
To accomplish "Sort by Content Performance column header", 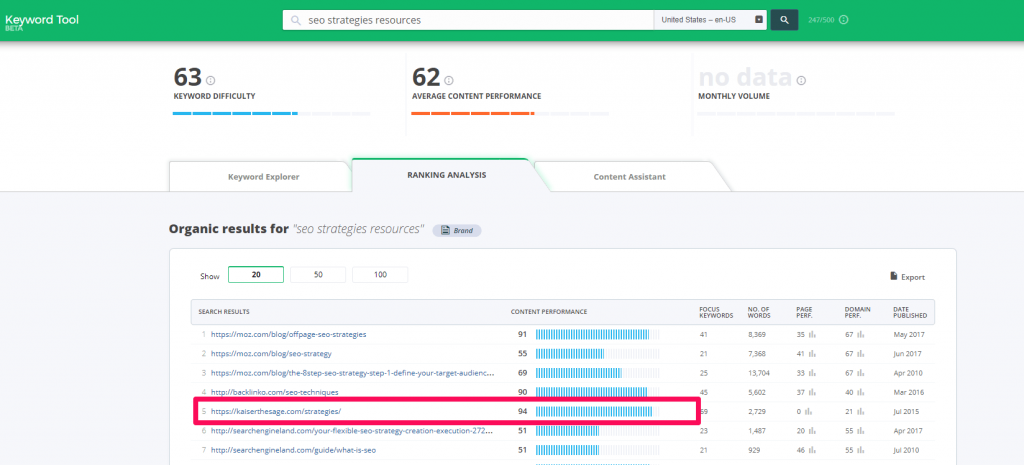I will [549, 312].
